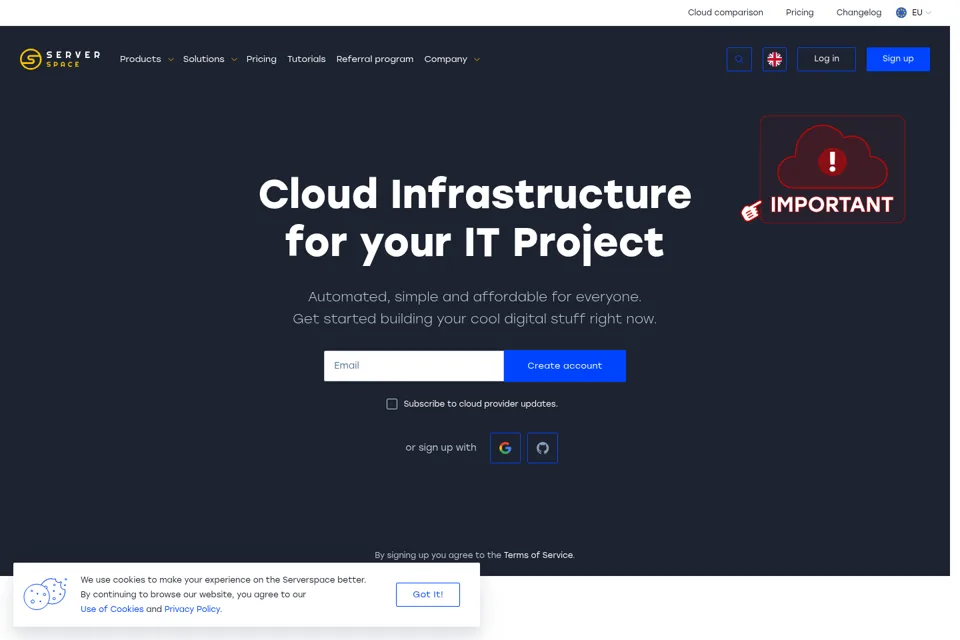Dismiss cookies with Got It! button
This screenshot has height=640, width=960.
click(x=427, y=595)
